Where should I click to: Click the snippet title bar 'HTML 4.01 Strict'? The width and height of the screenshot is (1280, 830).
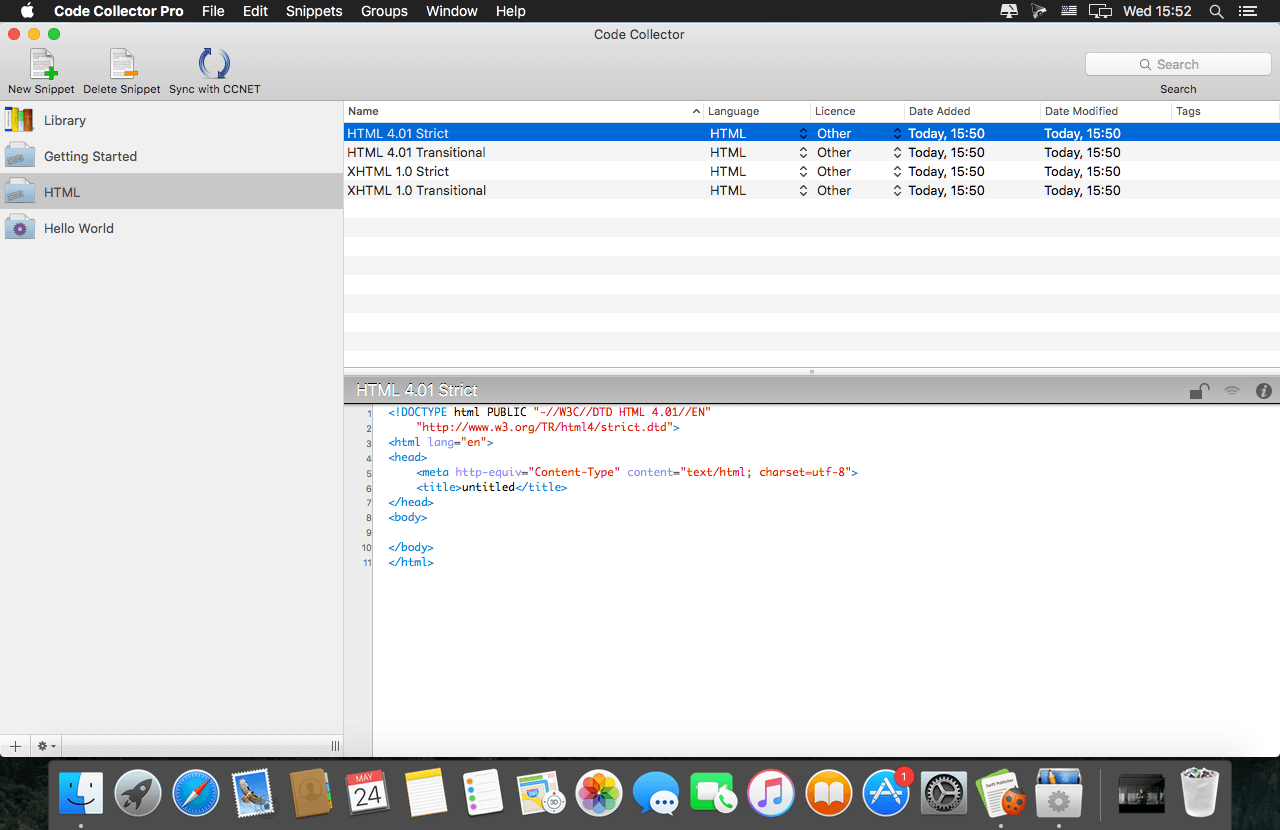click(x=417, y=390)
